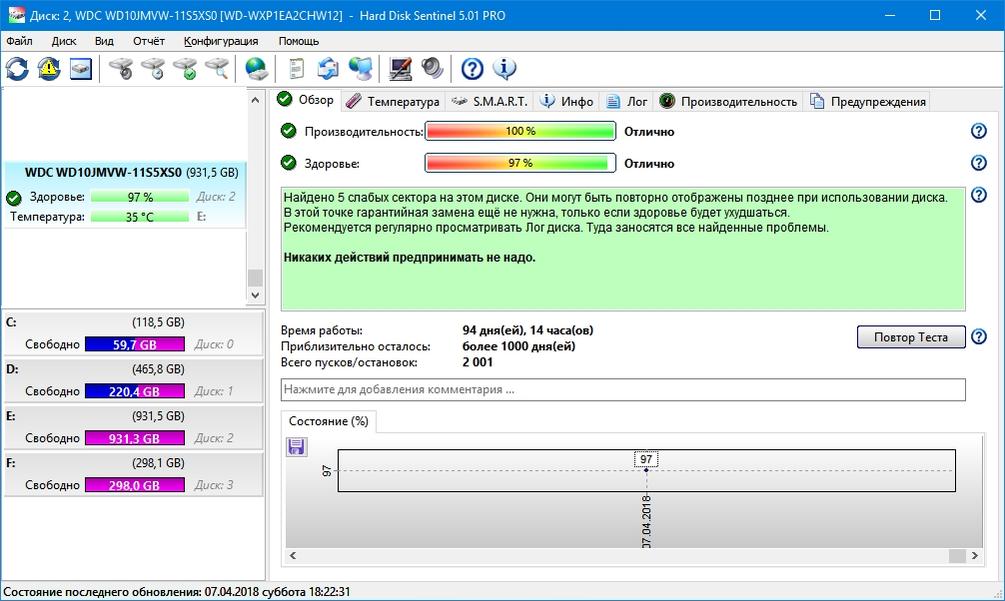Click the chart scroll left arrow
The image size is (1005, 601).
coord(293,556)
